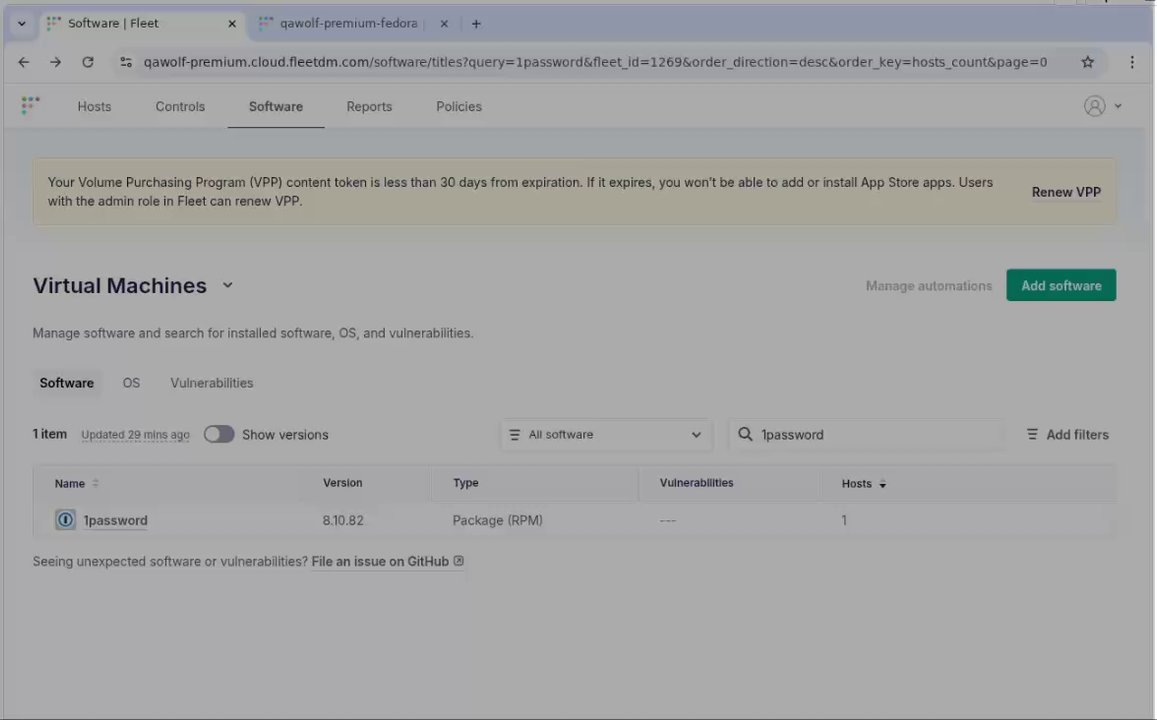Reload the page

pyautogui.click(x=88, y=62)
